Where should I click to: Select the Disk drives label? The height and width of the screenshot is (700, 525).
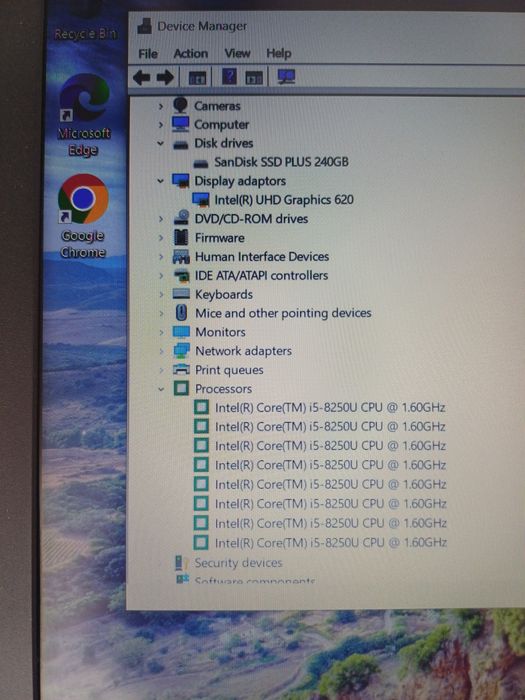click(x=224, y=143)
